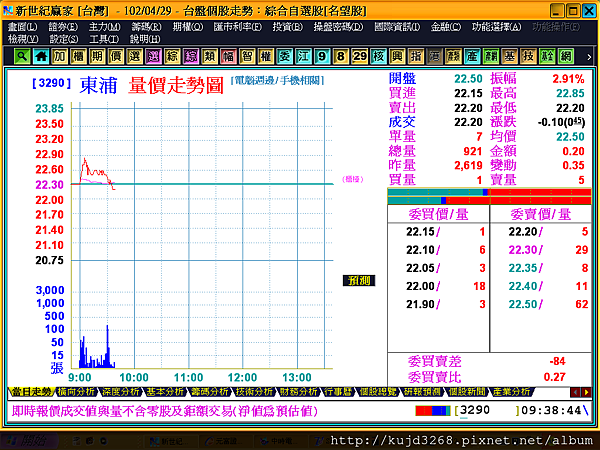This screenshot has width=600, height=450.
Task: Open the 價 (price) toolbar icon
Action: click(116, 57)
